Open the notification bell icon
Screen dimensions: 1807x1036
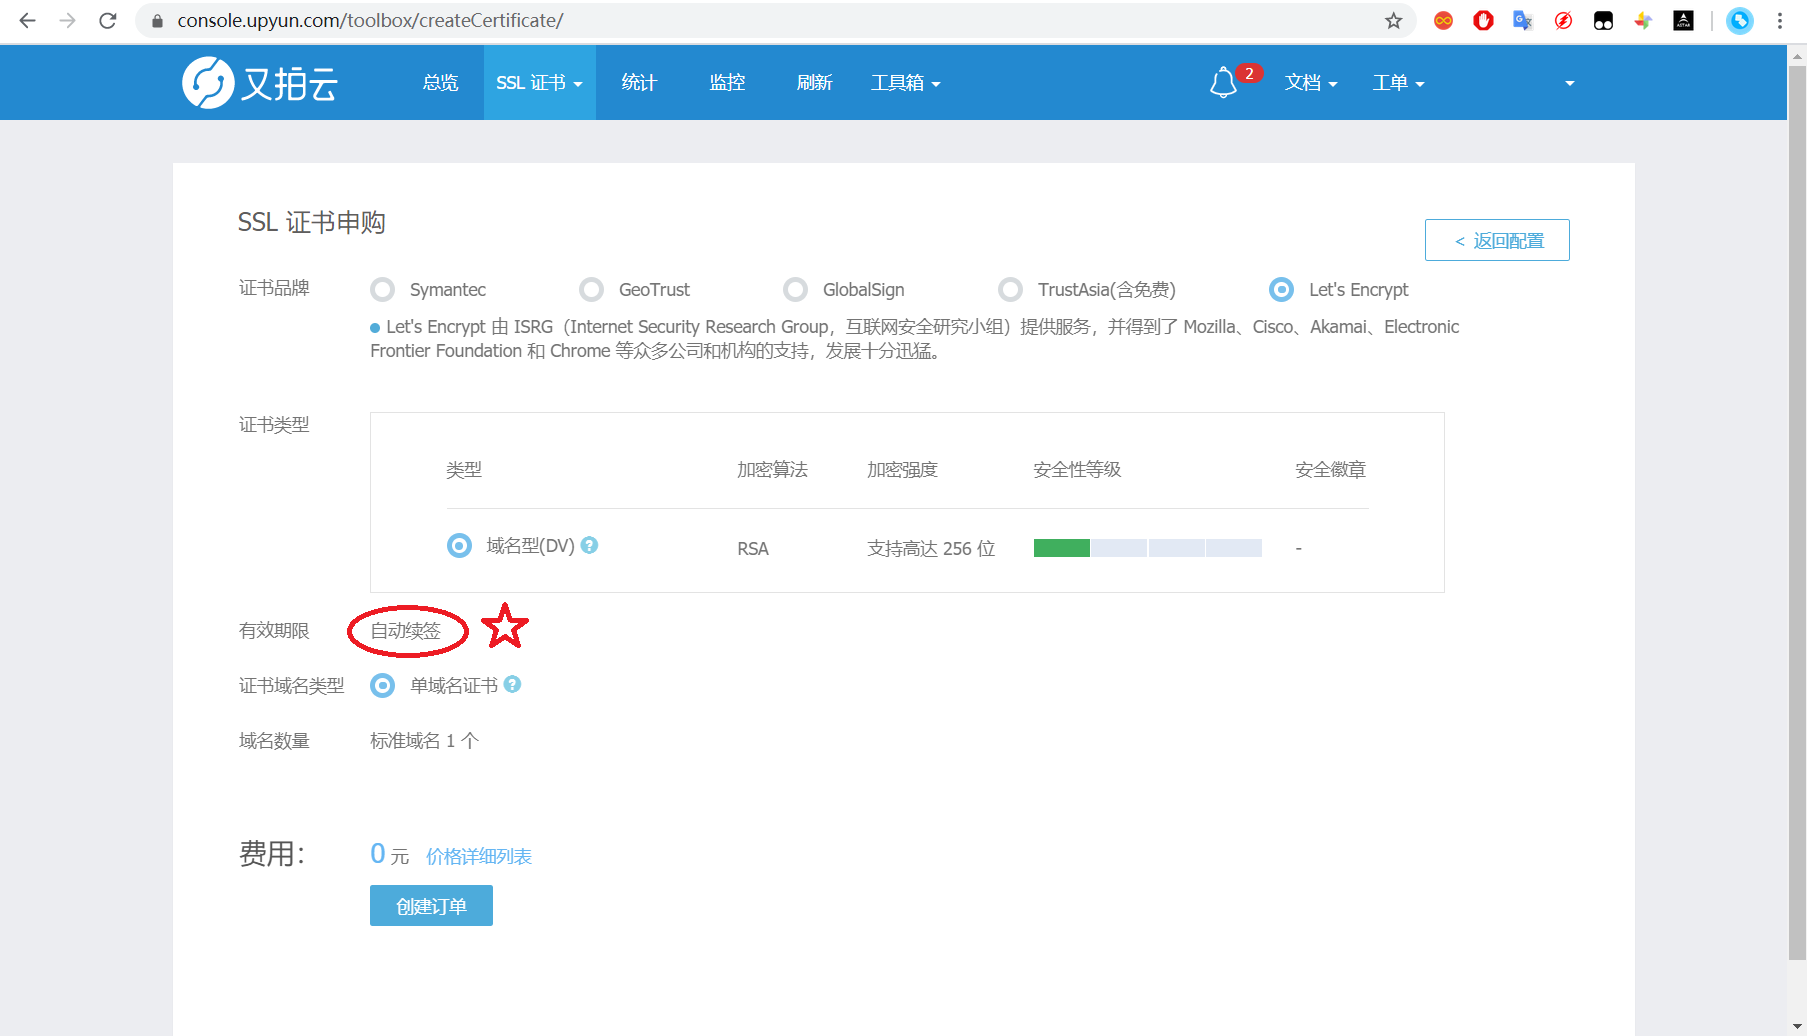coord(1223,82)
